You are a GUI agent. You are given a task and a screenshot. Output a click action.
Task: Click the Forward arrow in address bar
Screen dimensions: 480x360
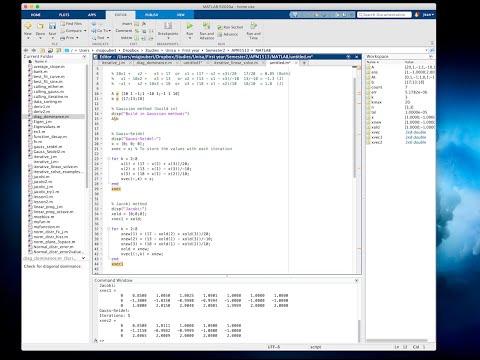pyautogui.click(x=34, y=50)
